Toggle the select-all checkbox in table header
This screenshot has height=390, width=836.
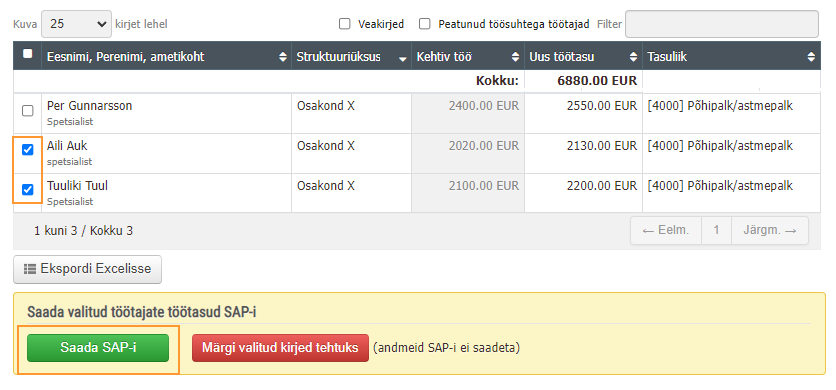coord(28,53)
